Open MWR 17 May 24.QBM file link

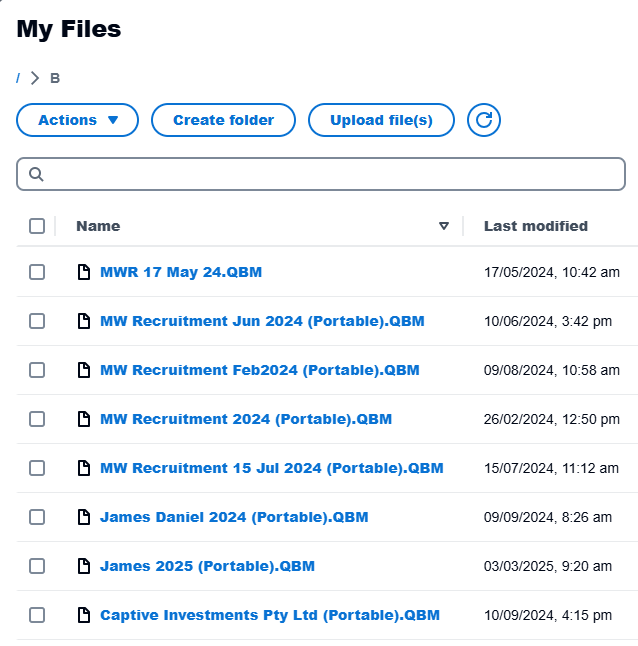(x=181, y=272)
